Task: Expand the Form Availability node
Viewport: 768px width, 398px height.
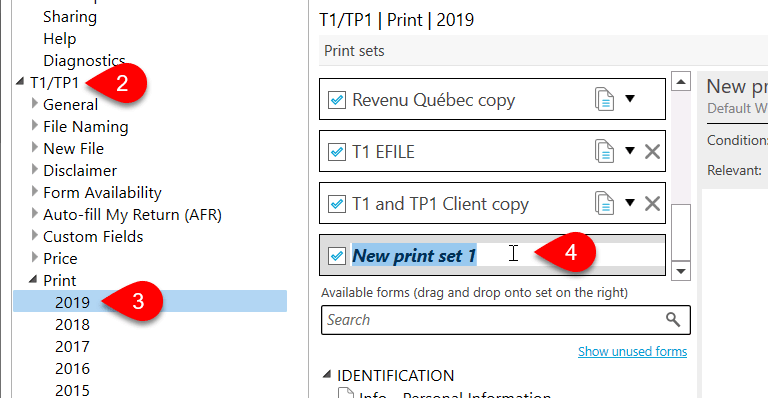Action: pos(34,191)
